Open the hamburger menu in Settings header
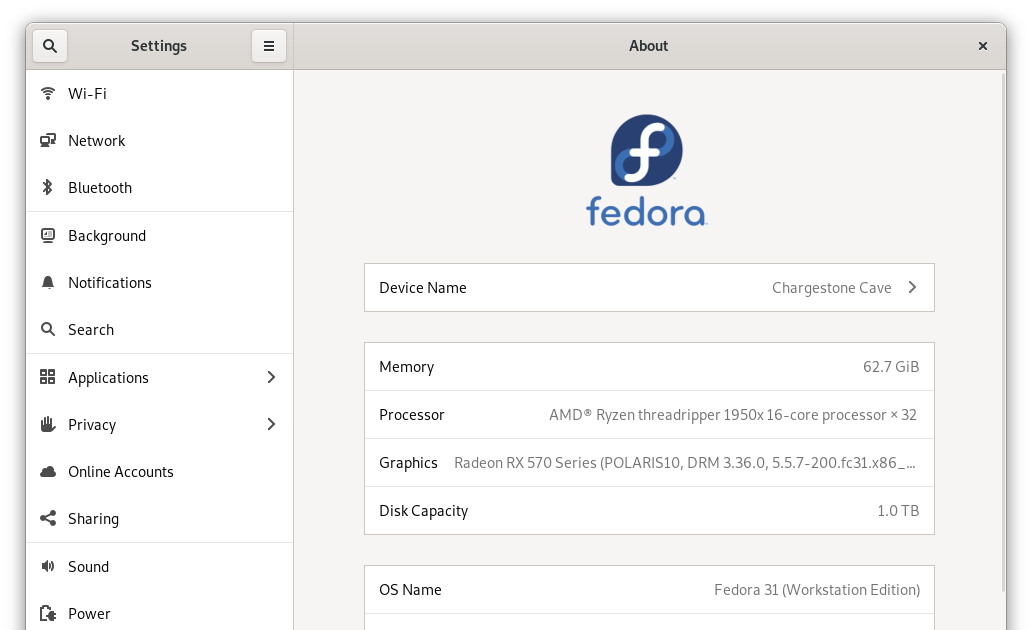This screenshot has width=1032, height=630. point(269,46)
